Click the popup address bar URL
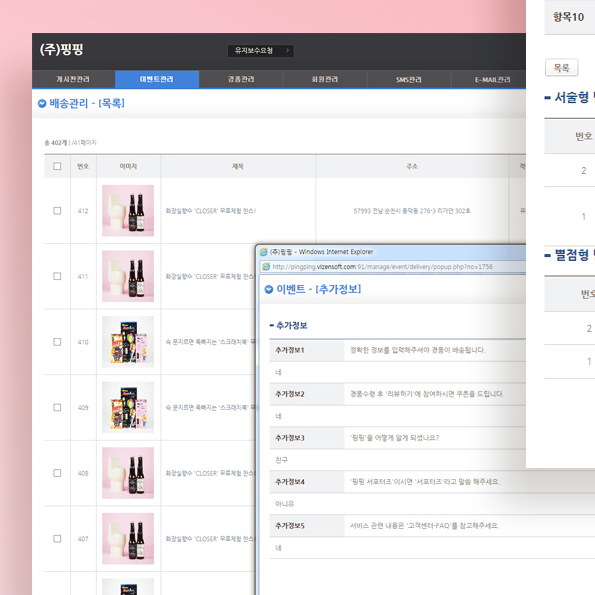 tap(382, 267)
